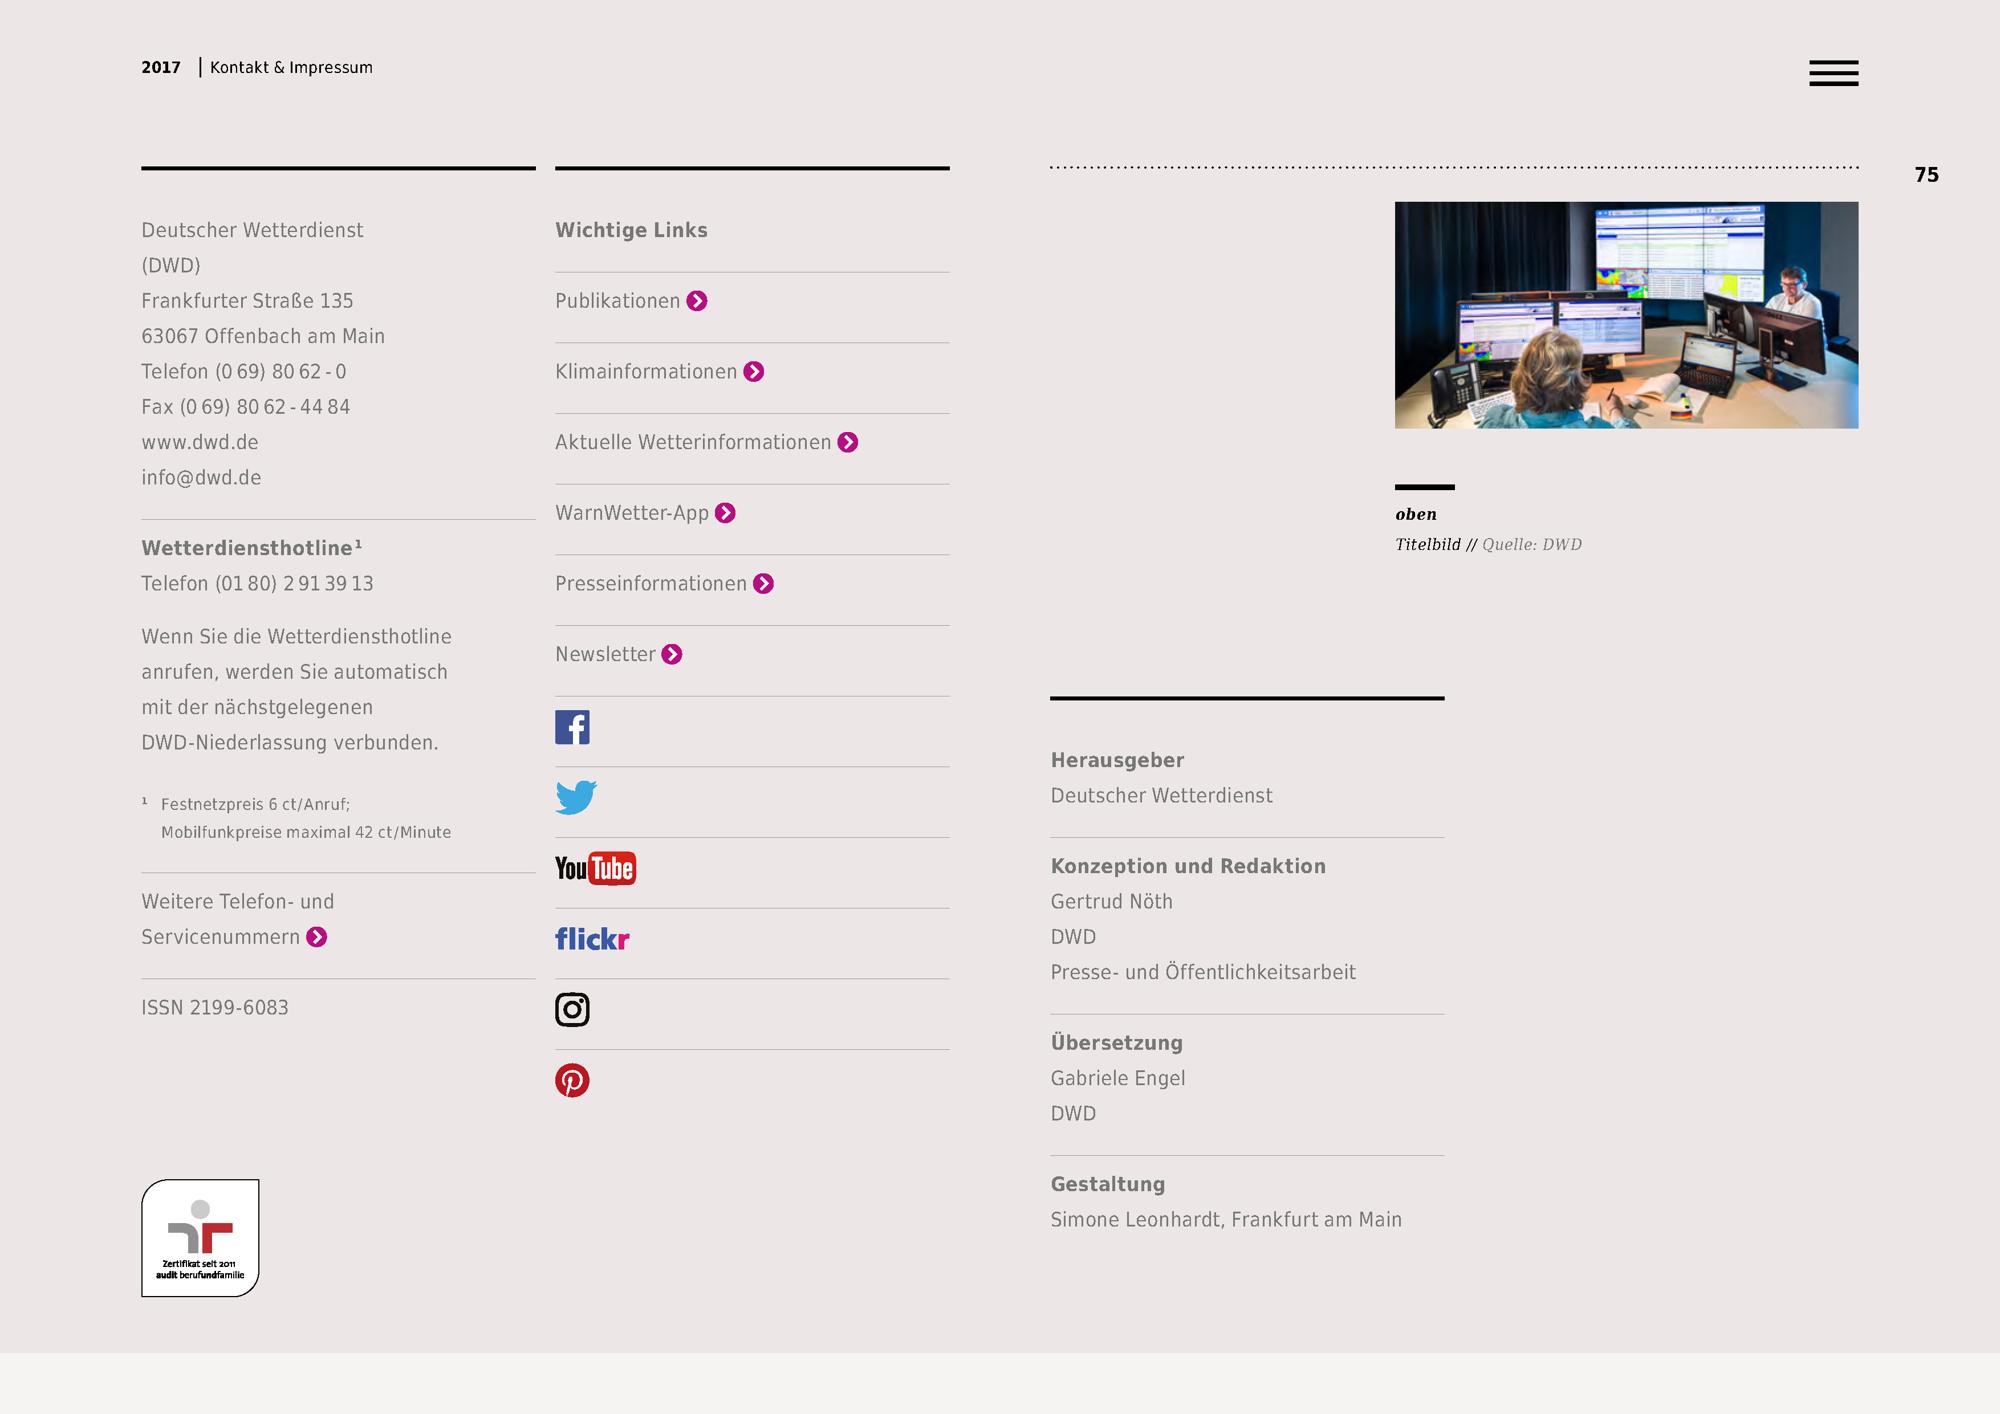Viewport: 2000px width, 1414px height.
Task: Click the arrow icon next to Publikationen
Action: 697,301
